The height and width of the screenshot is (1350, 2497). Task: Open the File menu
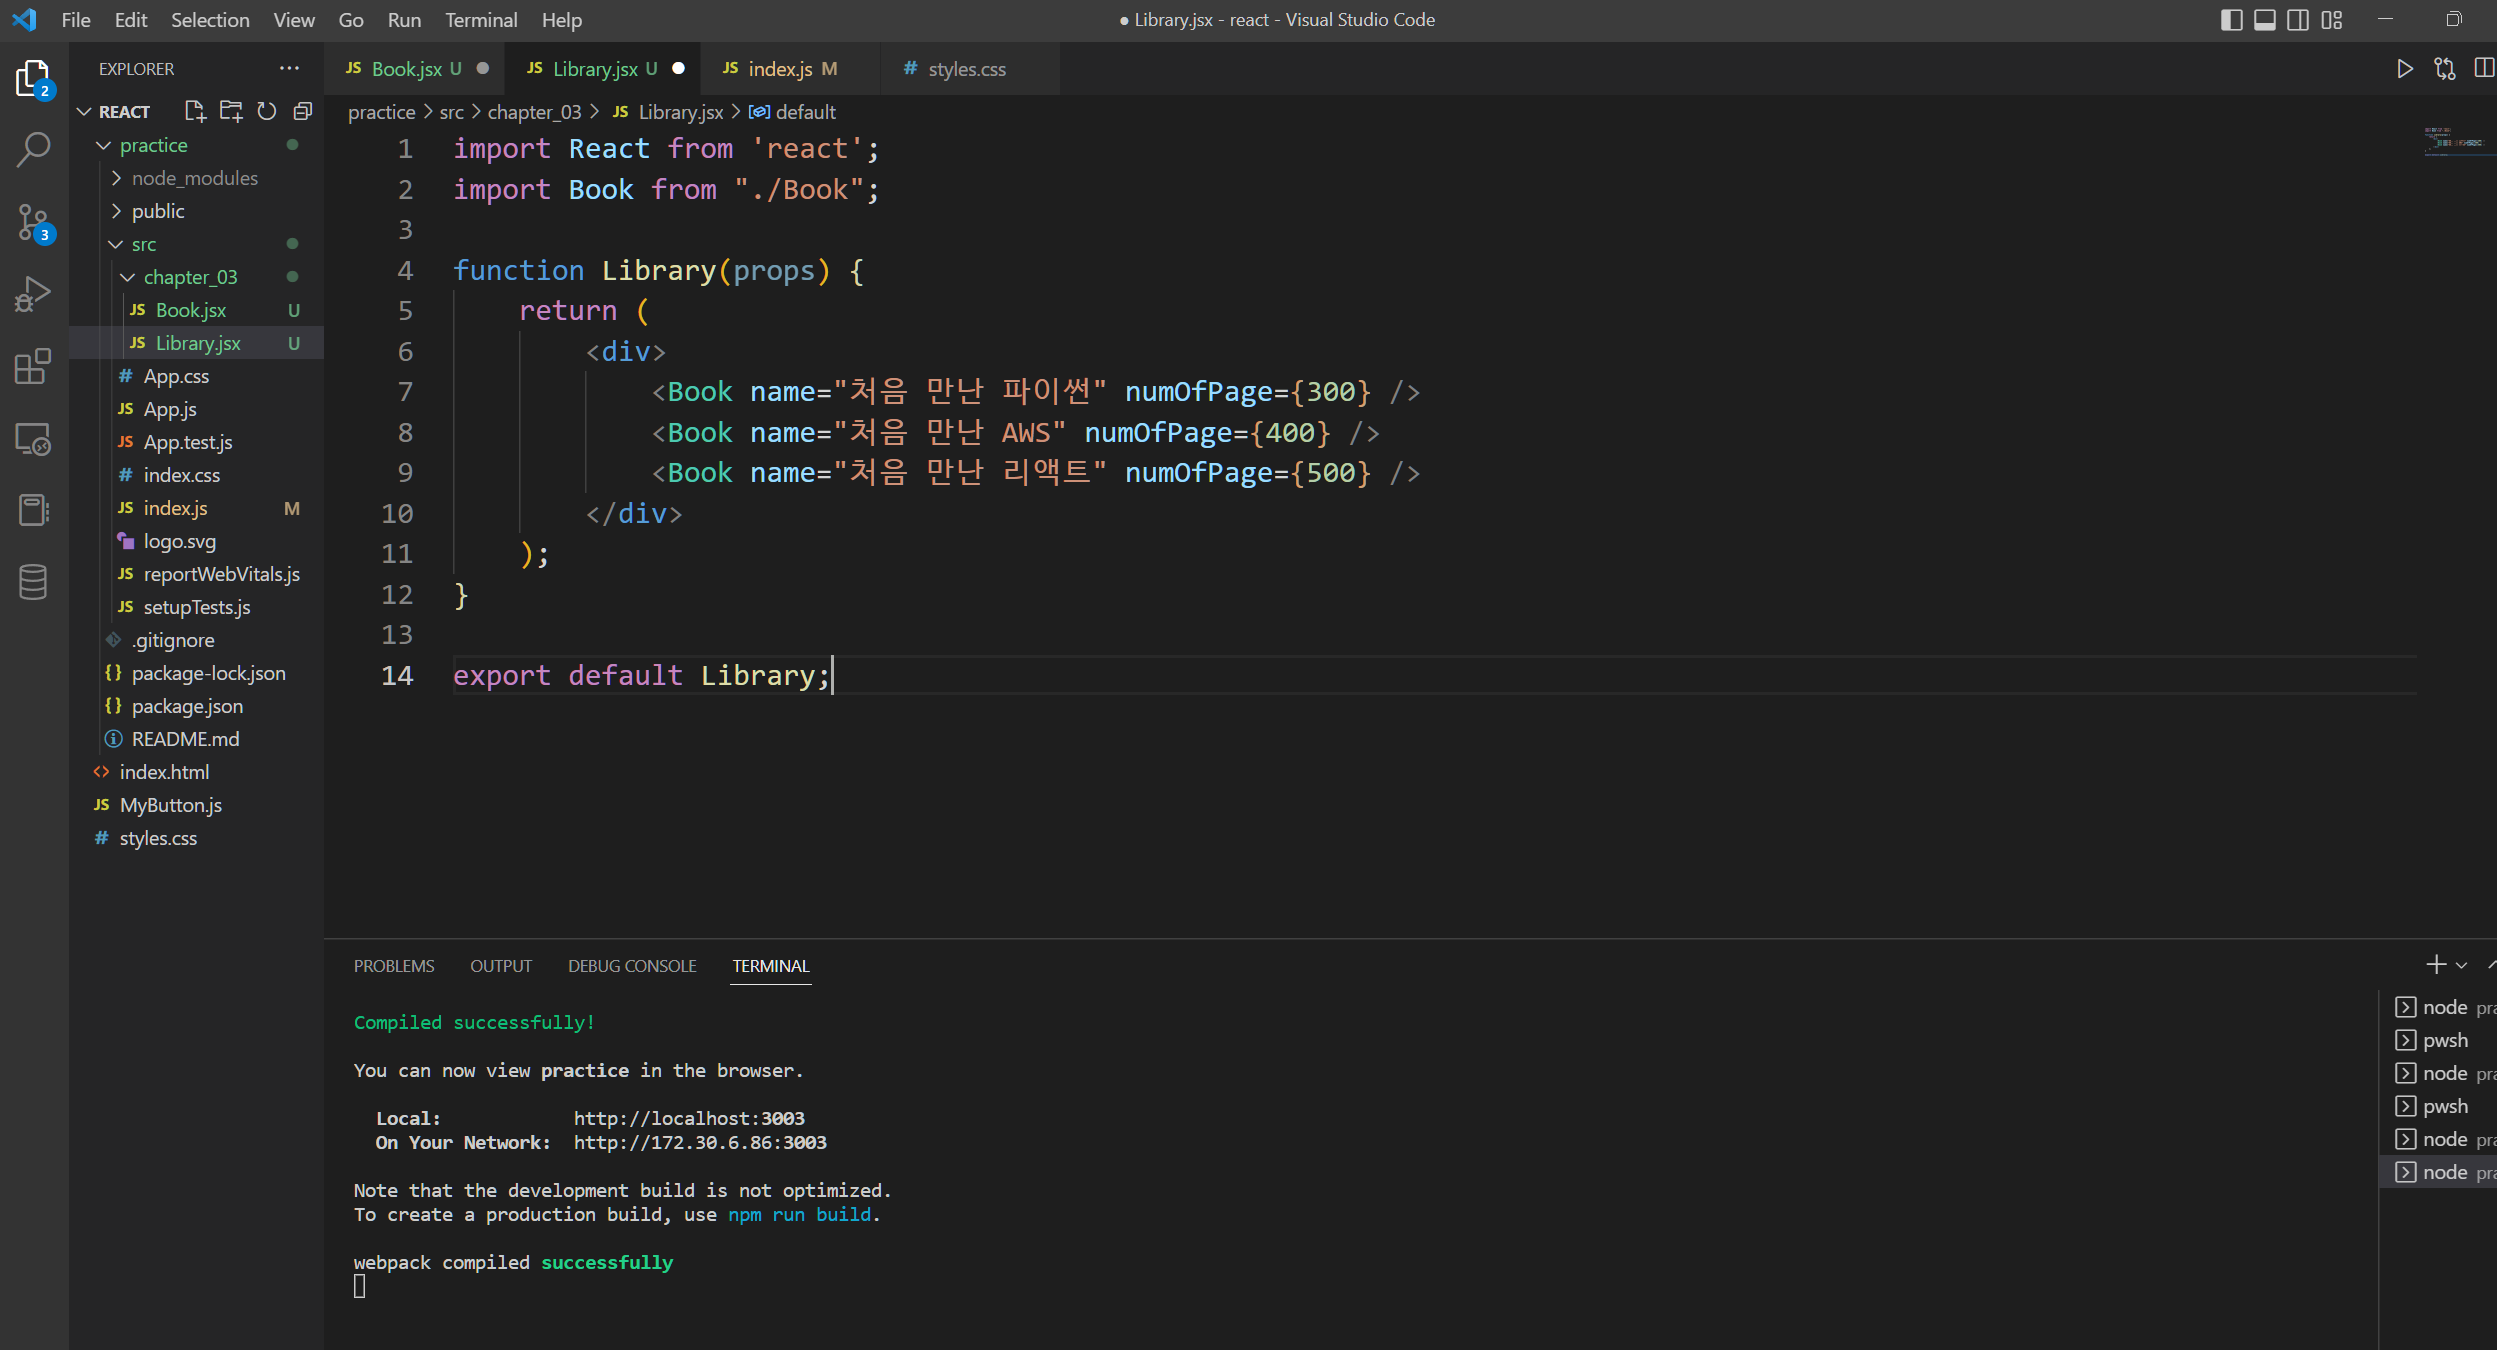pyautogui.click(x=76, y=20)
